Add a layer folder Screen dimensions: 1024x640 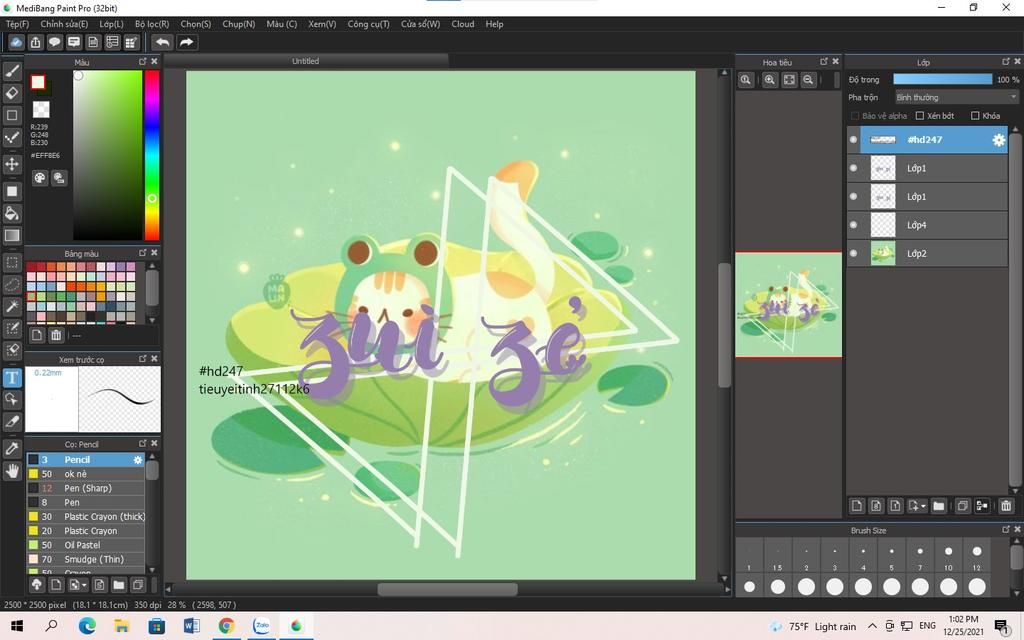938,505
